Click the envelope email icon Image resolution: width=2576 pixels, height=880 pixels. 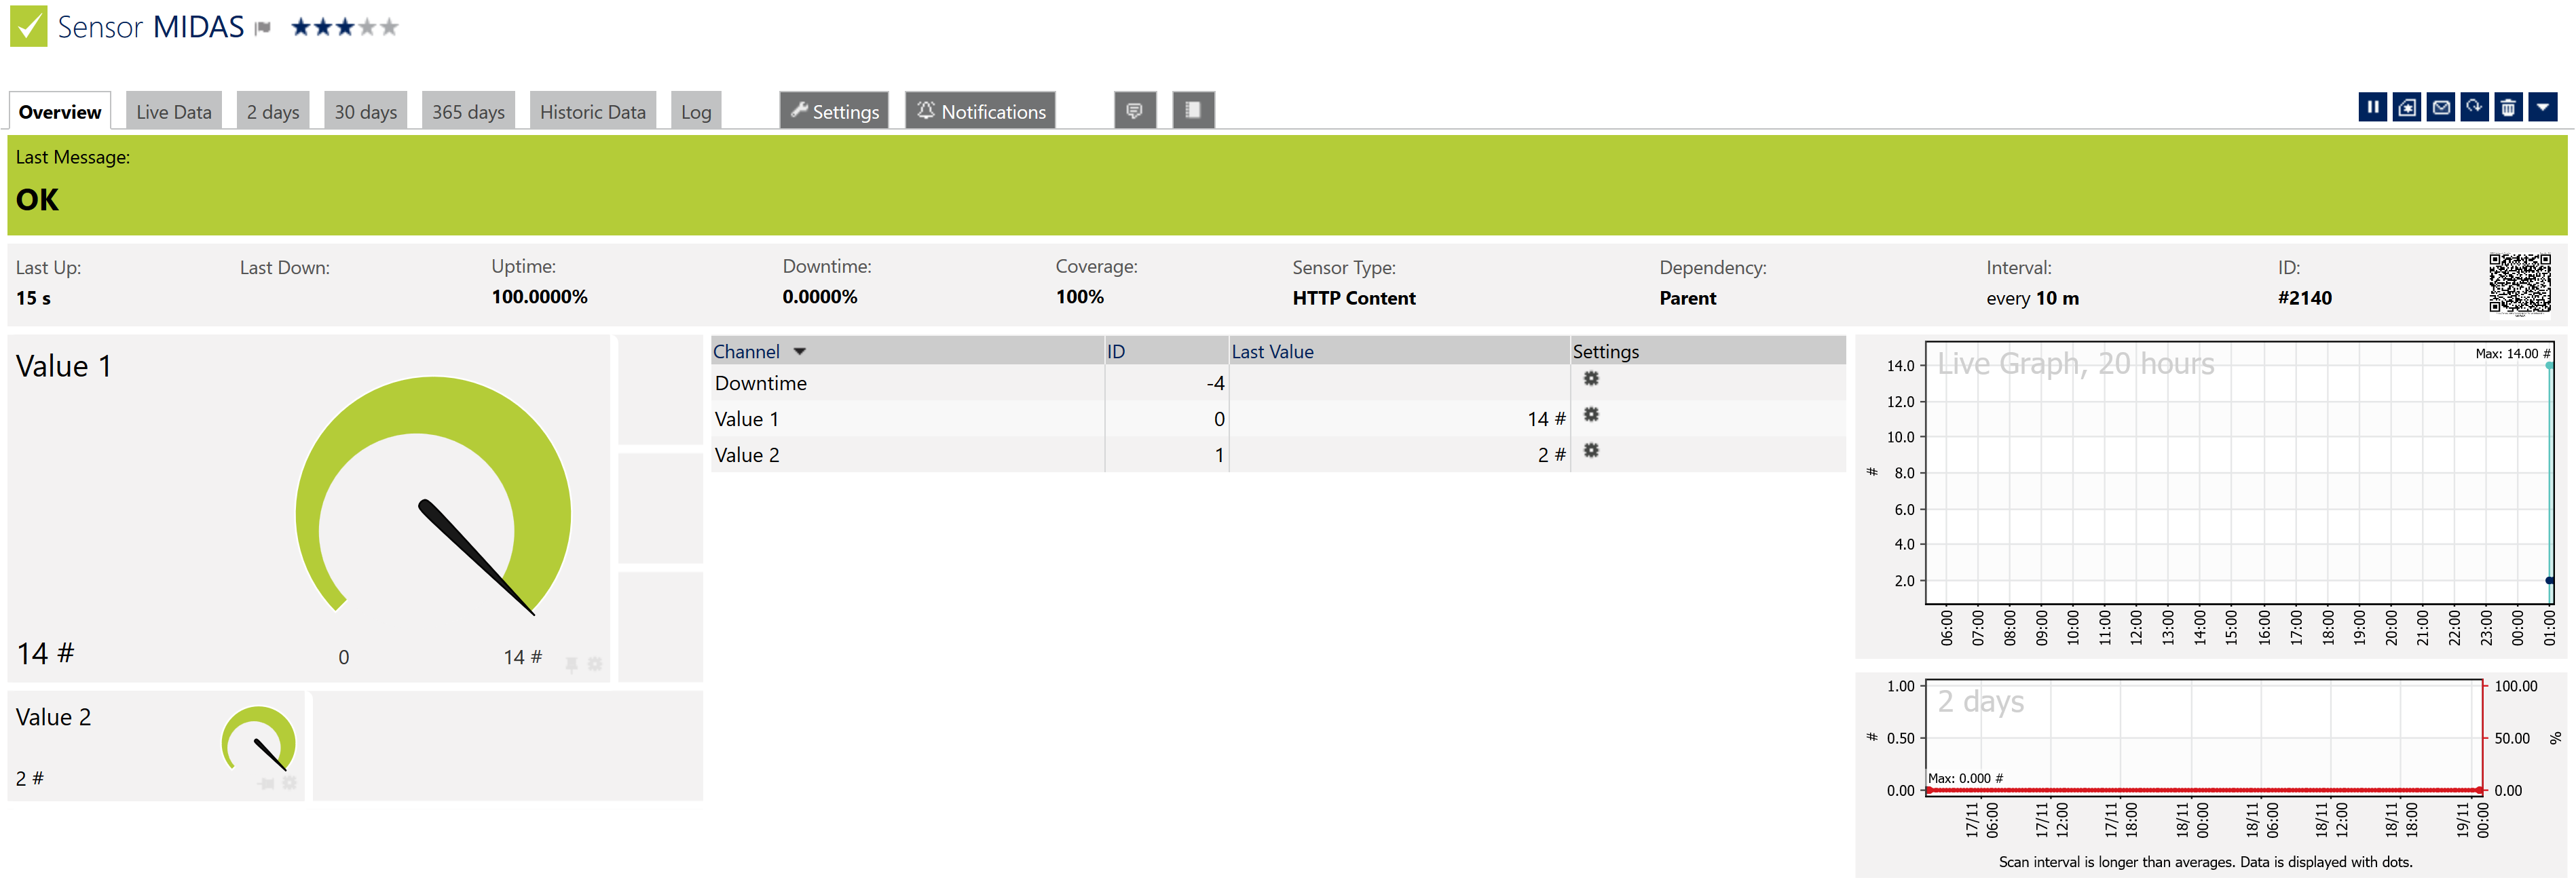2440,107
